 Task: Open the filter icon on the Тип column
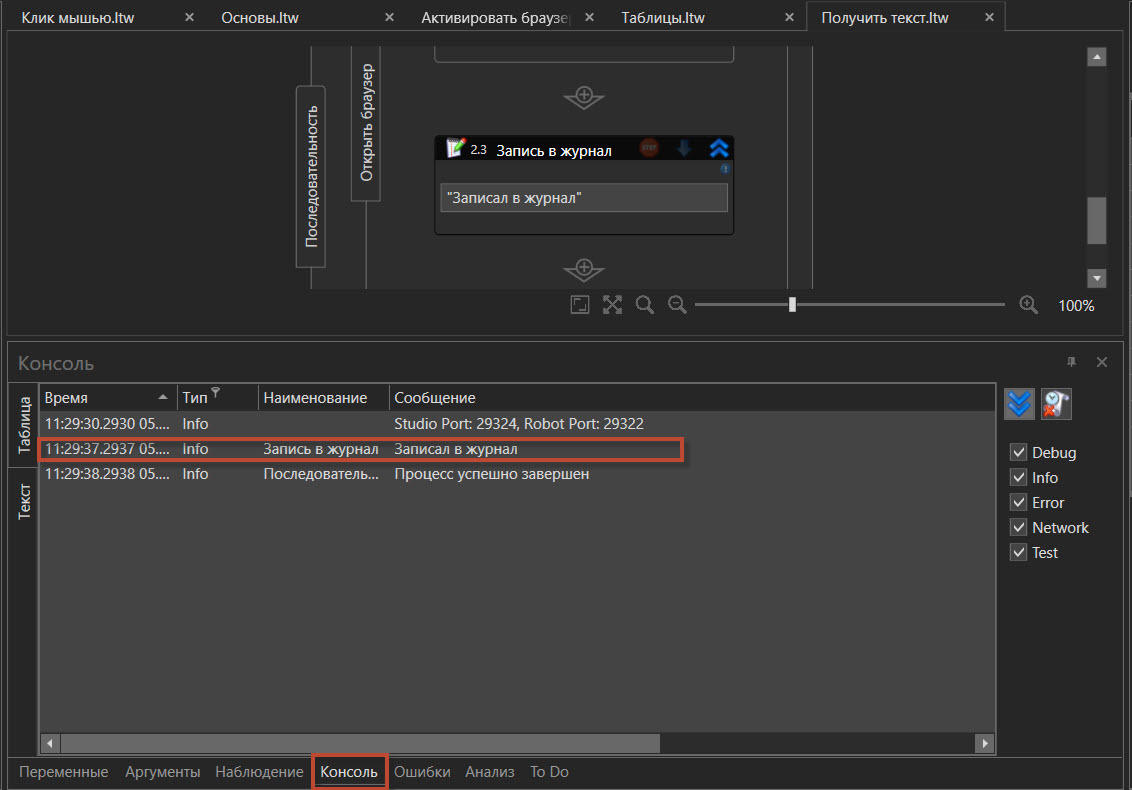click(216, 393)
